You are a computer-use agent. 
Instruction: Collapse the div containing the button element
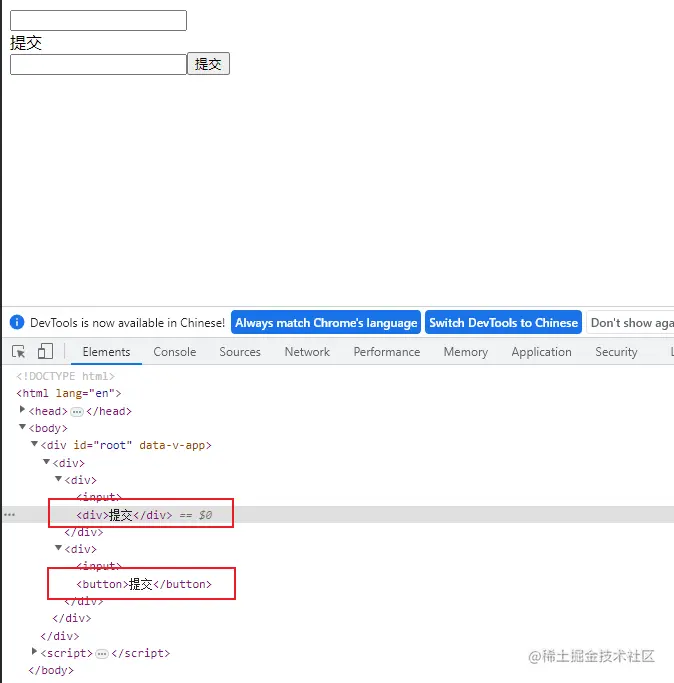click(x=58, y=548)
